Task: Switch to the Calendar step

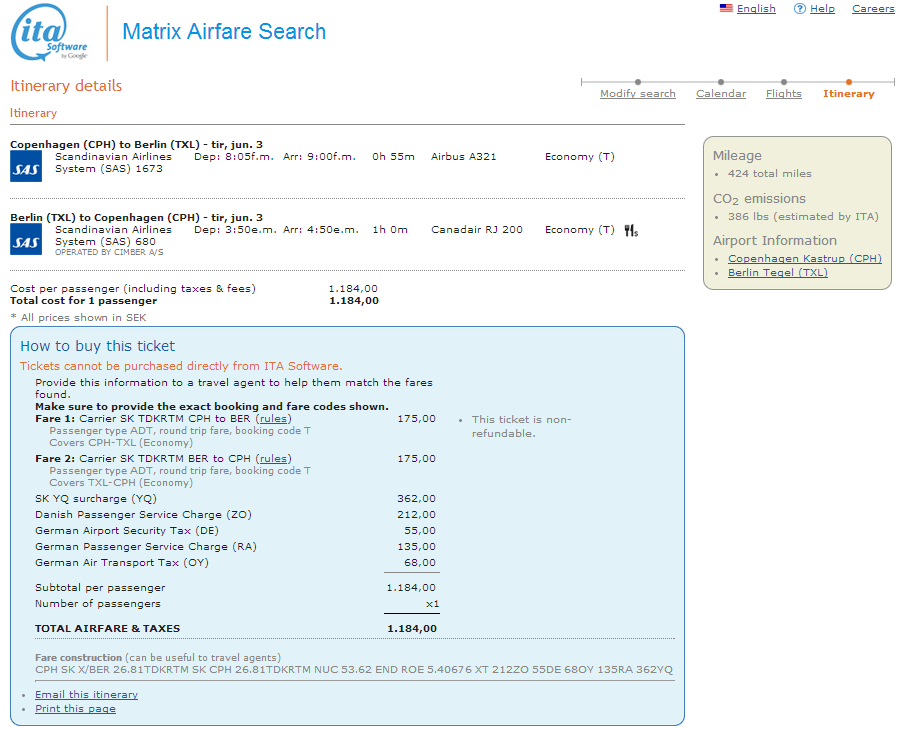Action: (x=721, y=94)
